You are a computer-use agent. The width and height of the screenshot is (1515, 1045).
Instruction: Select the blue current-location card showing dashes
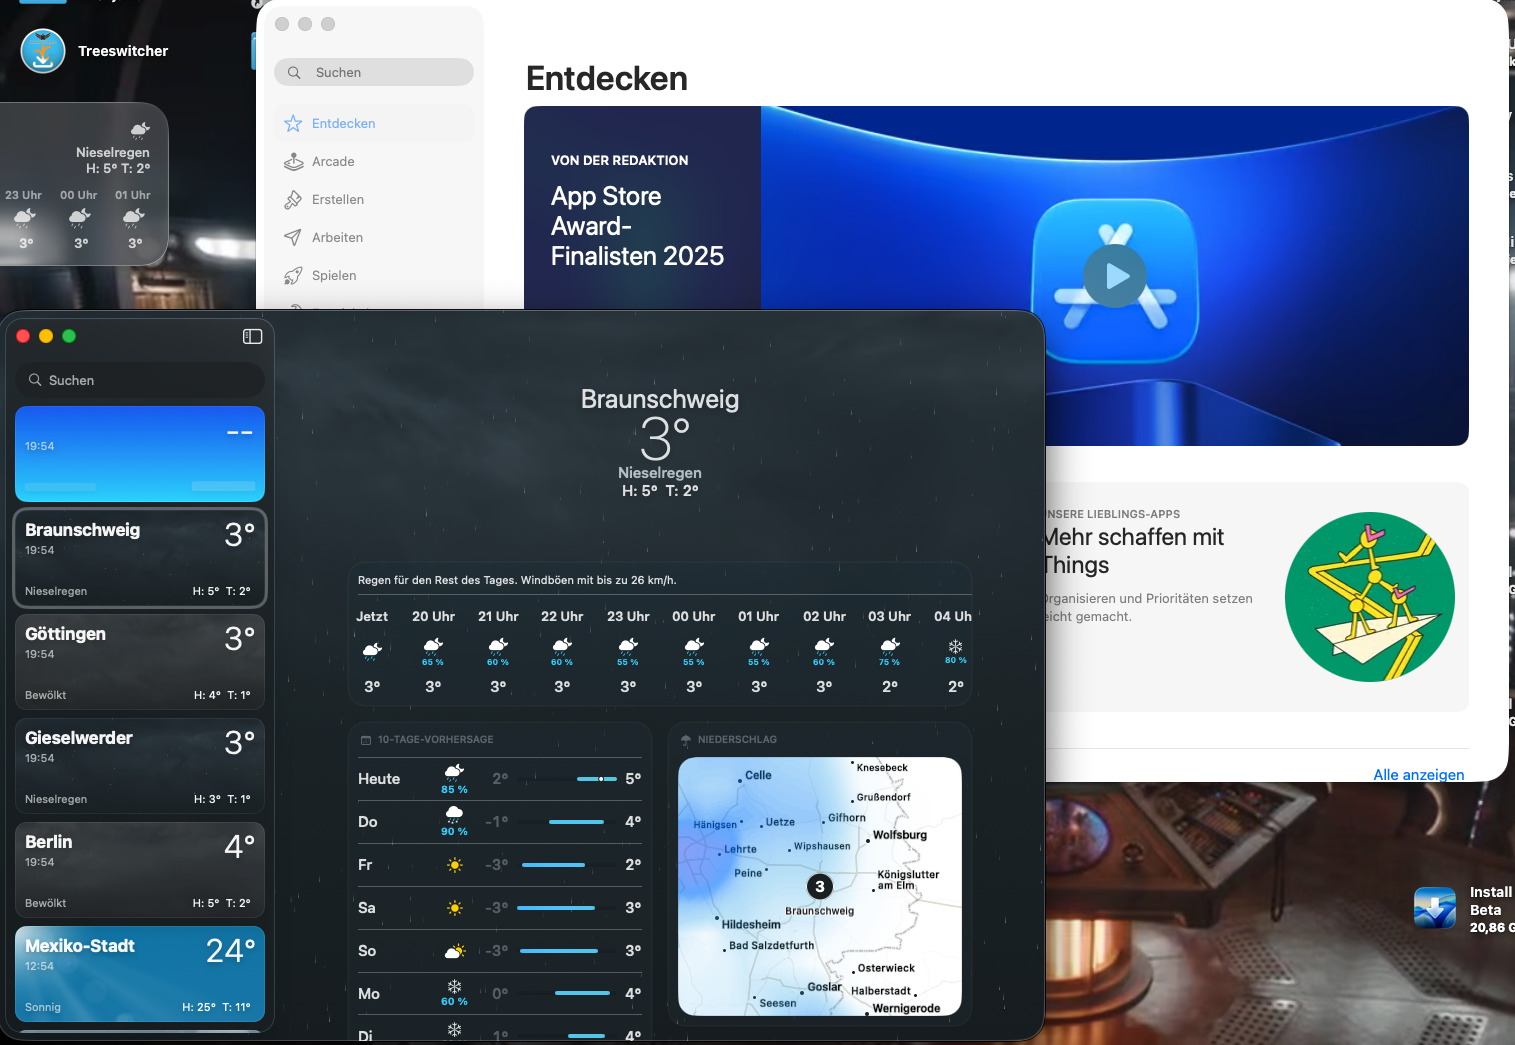[140, 454]
